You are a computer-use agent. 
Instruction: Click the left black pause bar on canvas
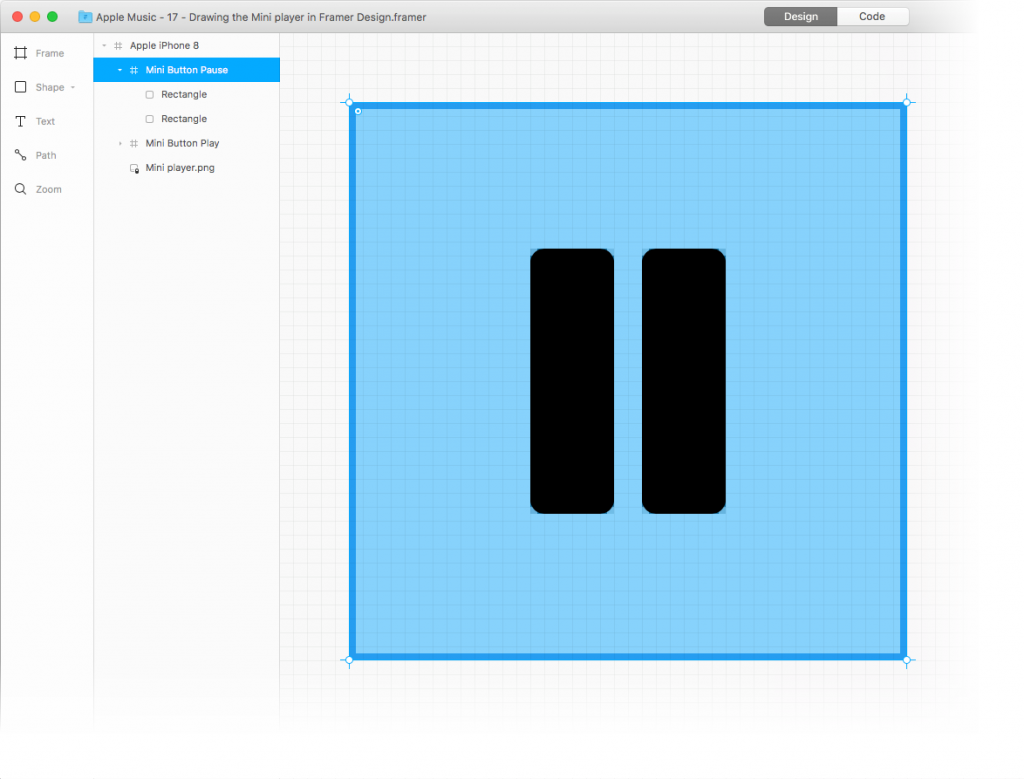coord(572,381)
